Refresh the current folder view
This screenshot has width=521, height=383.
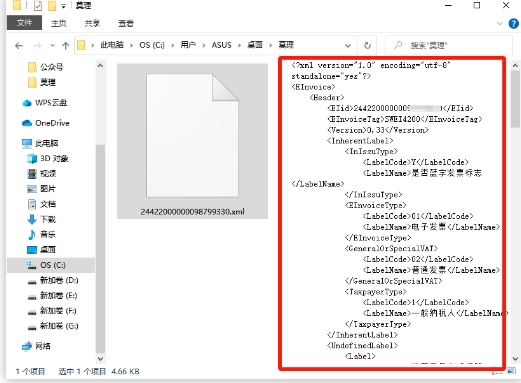(367, 45)
